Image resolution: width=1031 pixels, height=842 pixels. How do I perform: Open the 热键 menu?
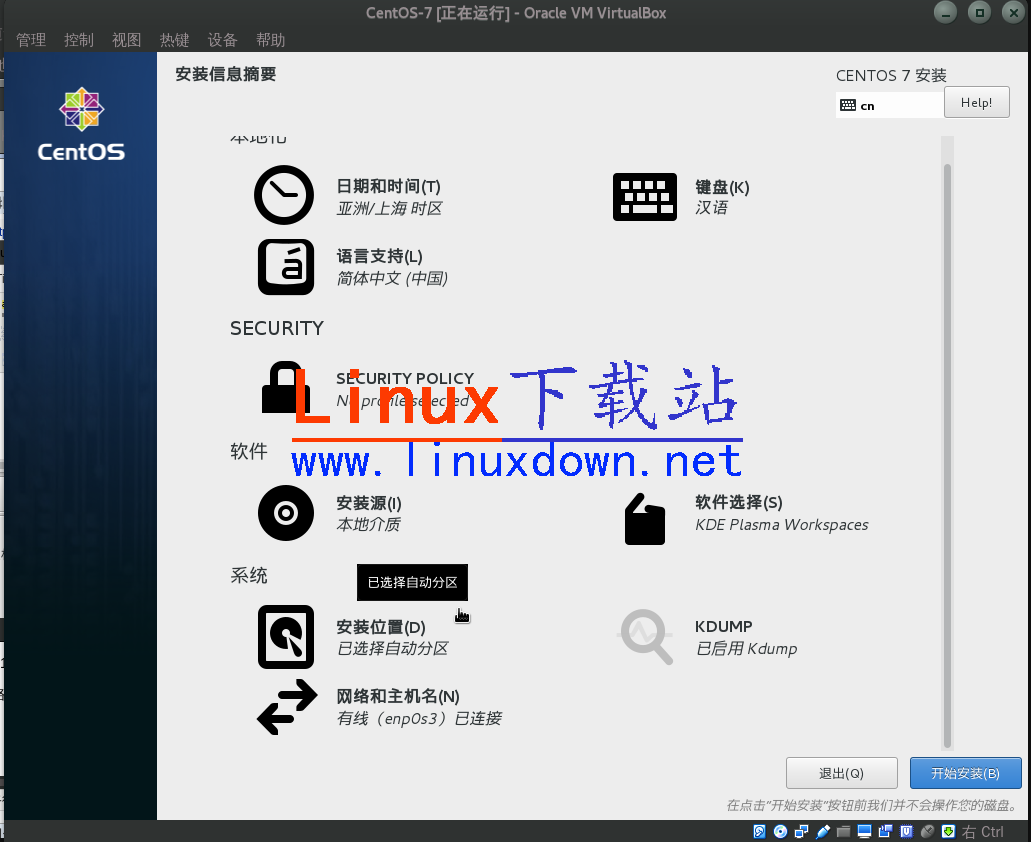tap(175, 40)
